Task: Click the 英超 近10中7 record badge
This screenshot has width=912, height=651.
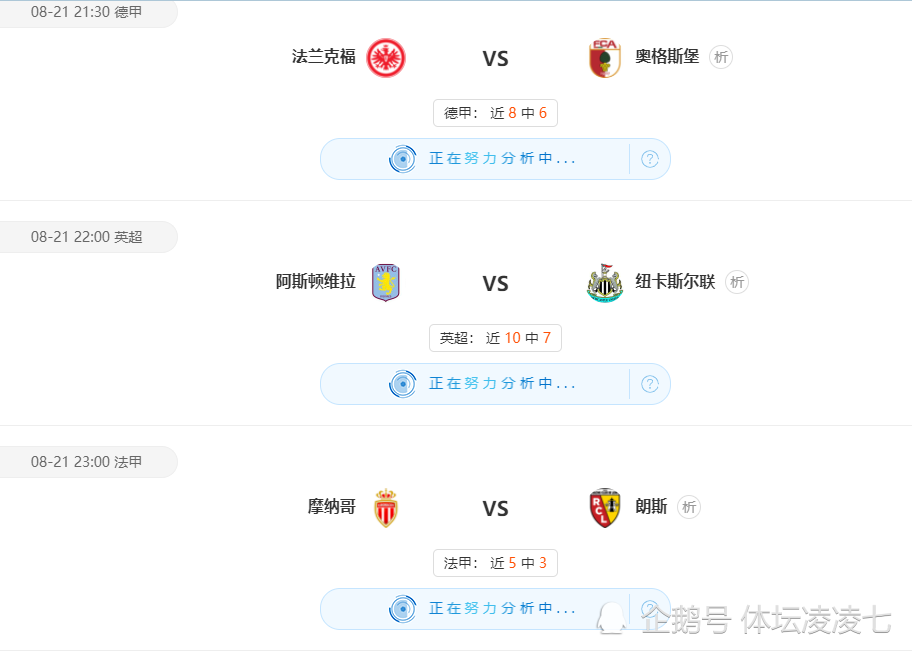Action: pos(496,338)
